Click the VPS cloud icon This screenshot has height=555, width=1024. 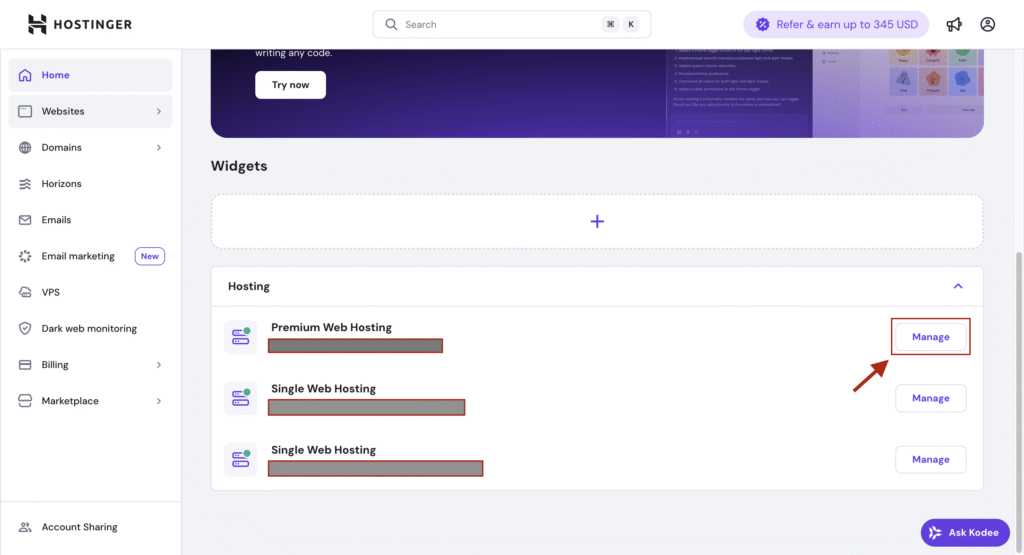tap(25, 293)
